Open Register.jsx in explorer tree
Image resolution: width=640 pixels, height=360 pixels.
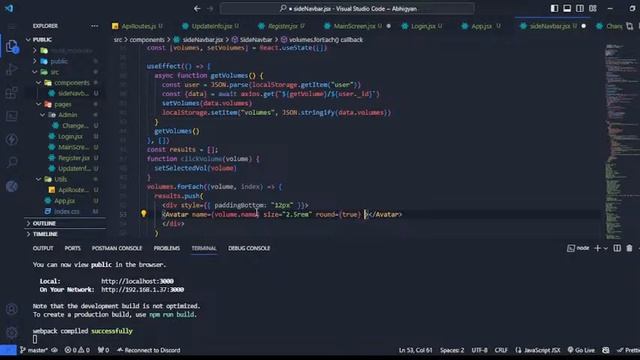[x=73, y=158]
